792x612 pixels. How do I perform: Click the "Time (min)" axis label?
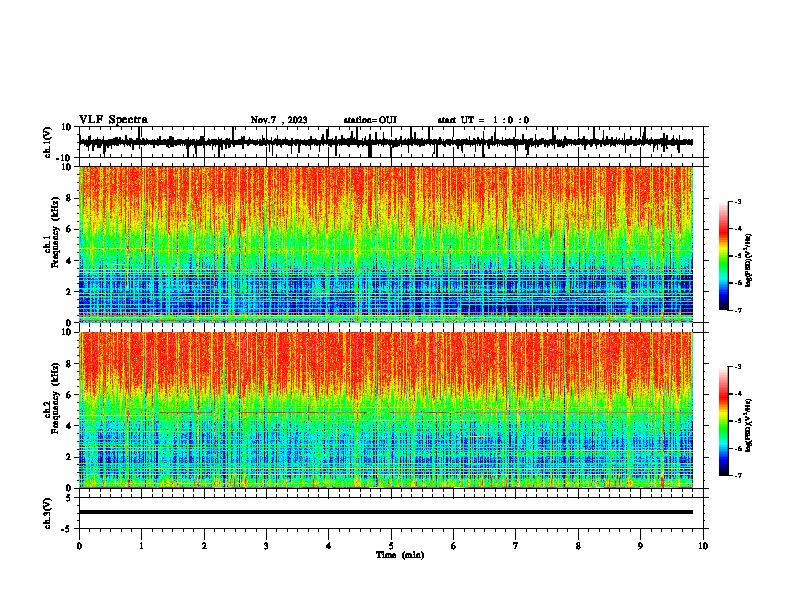click(x=400, y=555)
